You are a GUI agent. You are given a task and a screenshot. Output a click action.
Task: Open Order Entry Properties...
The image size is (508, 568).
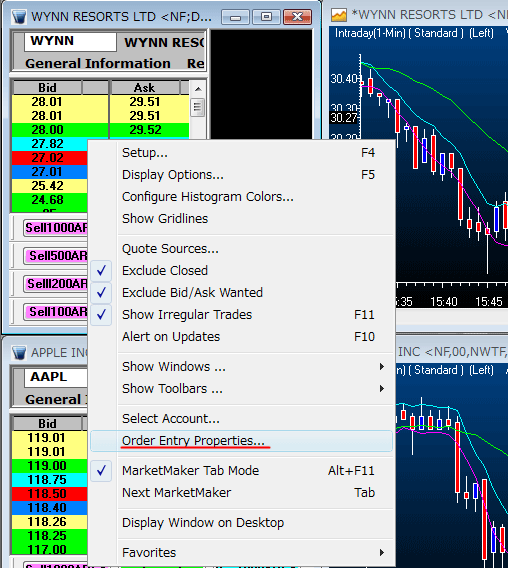[241, 441]
